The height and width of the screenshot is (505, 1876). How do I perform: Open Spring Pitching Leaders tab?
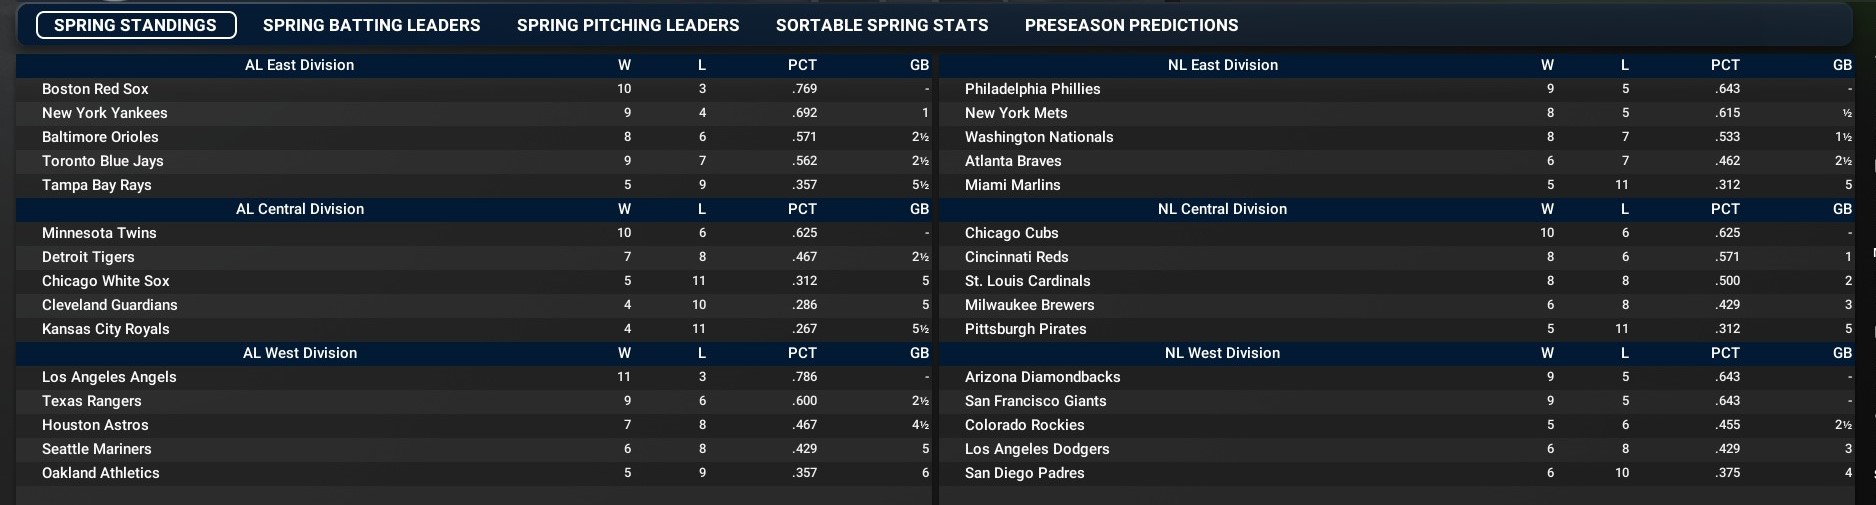coord(628,25)
